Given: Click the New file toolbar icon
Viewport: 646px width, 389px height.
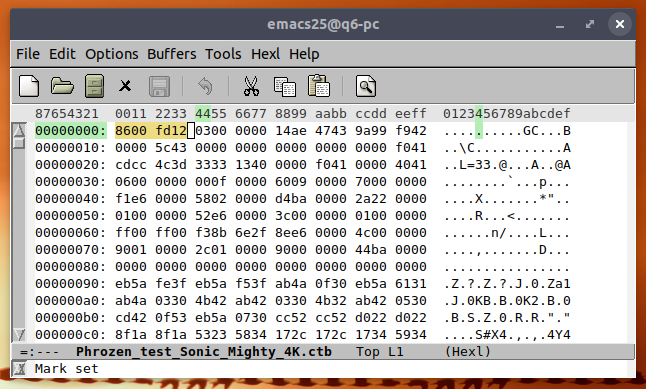Looking at the screenshot, I should point(29,86).
